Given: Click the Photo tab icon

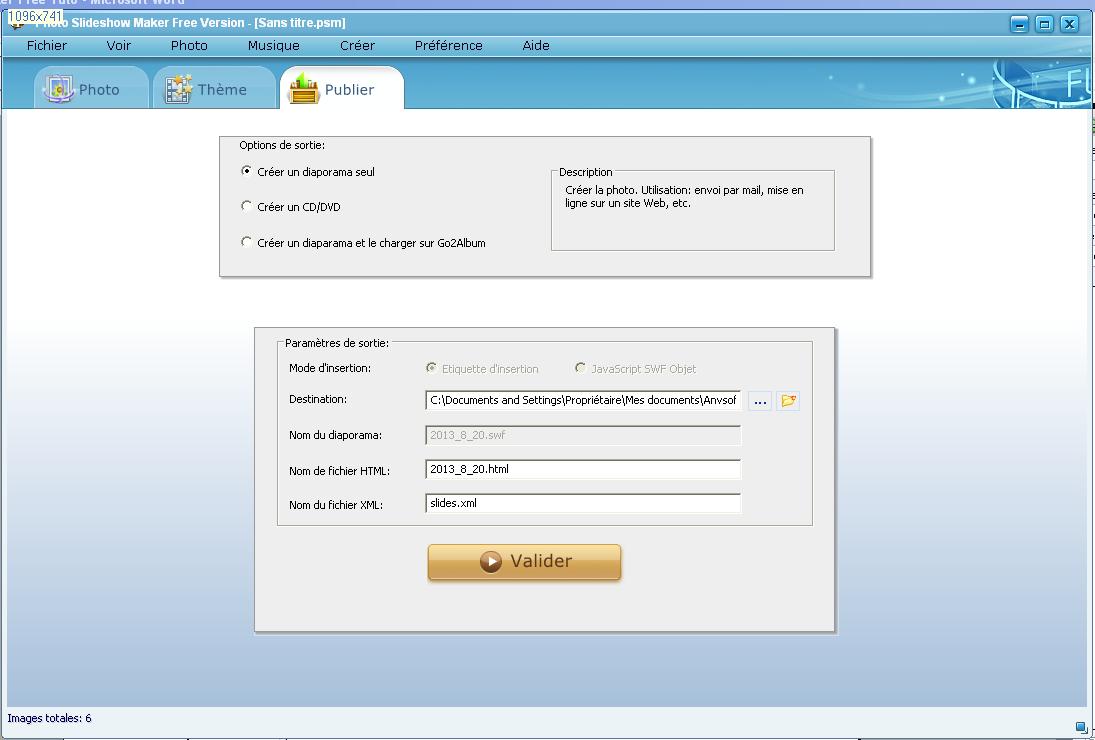Looking at the screenshot, I should click(58, 89).
